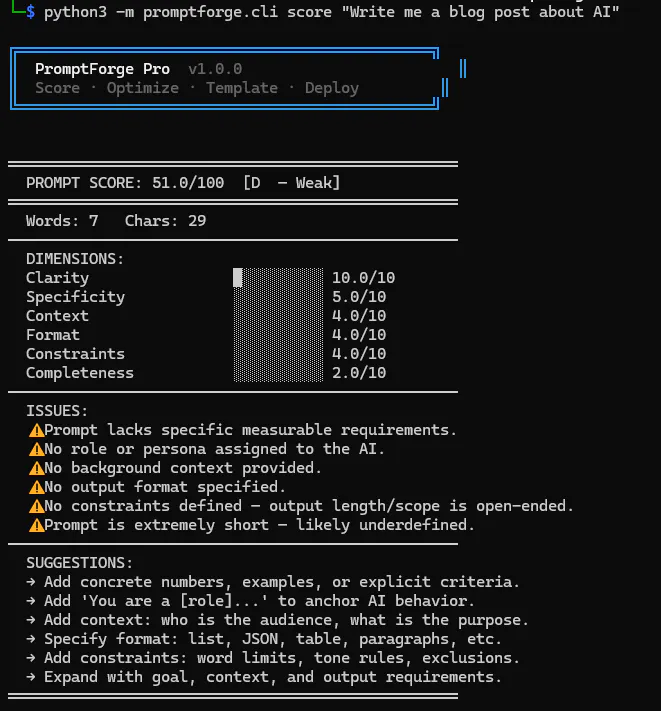
Task: Click 'No constraints defined – output length/scope is open-ended.'
Action: [309, 506]
